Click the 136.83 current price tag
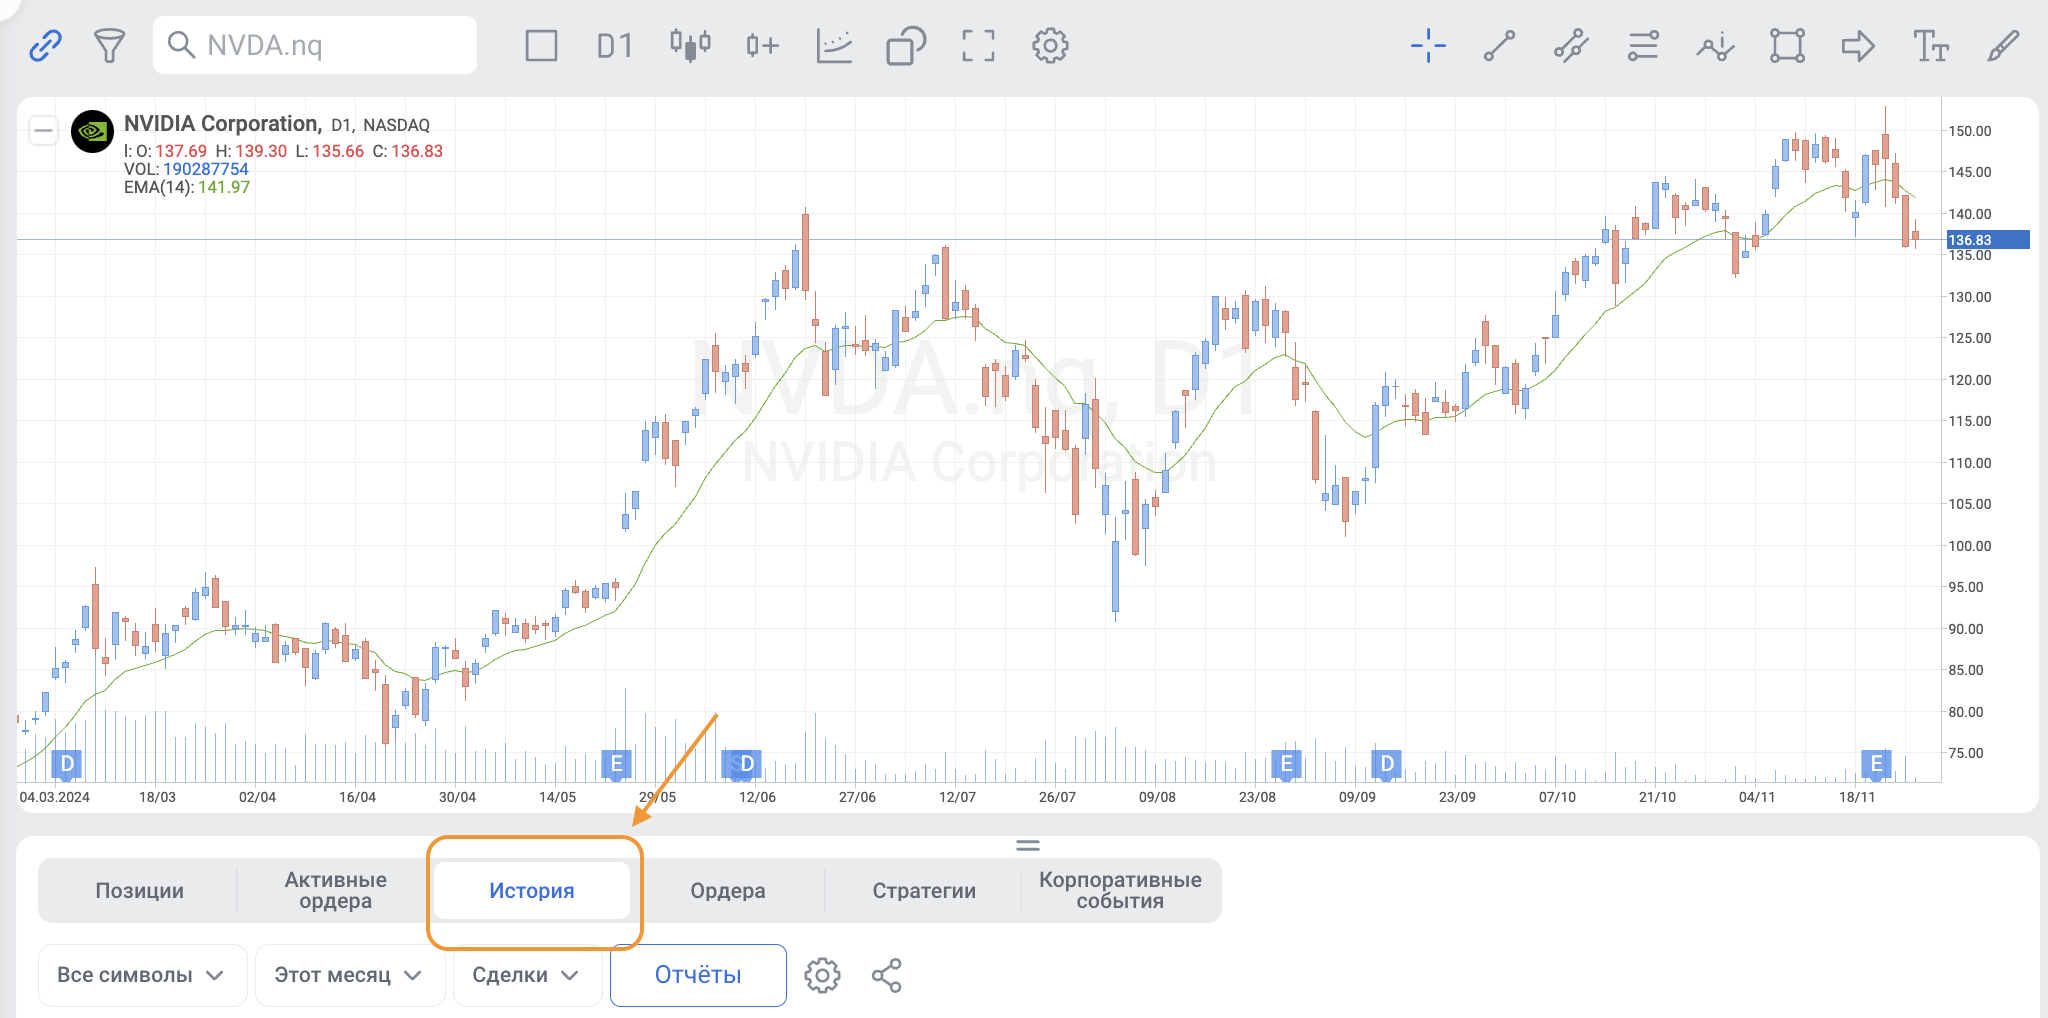This screenshot has width=2048, height=1018. pos(1987,240)
